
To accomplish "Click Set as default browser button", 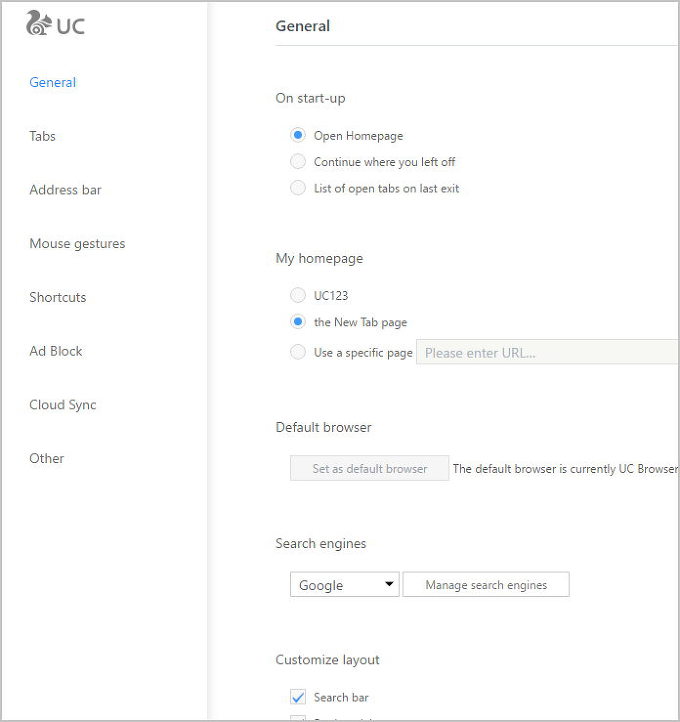I will click(369, 468).
